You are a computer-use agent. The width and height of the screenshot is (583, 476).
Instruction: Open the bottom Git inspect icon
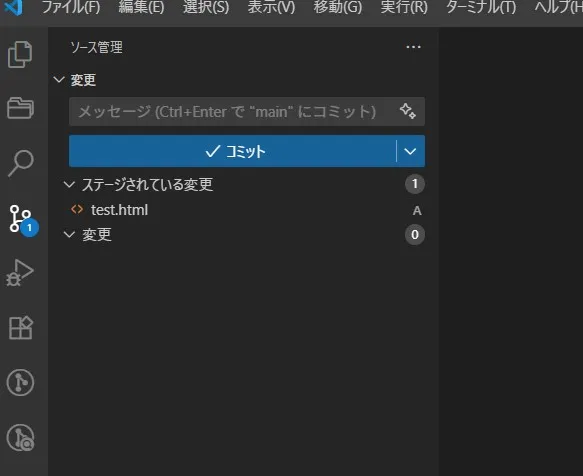click(20, 438)
